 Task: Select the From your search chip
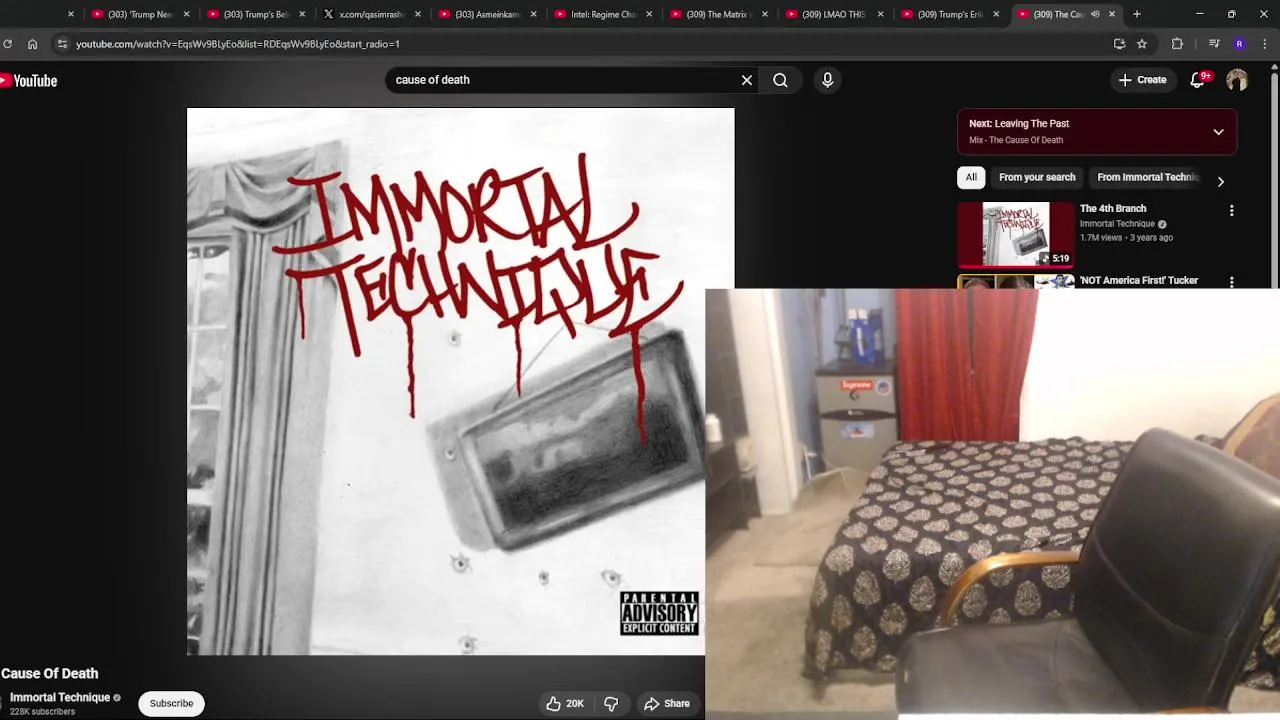[x=1037, y=177]
